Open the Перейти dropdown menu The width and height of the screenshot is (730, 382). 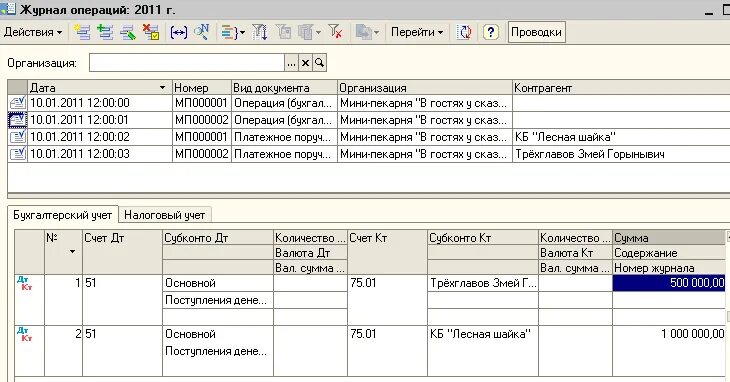coord(416,32)
